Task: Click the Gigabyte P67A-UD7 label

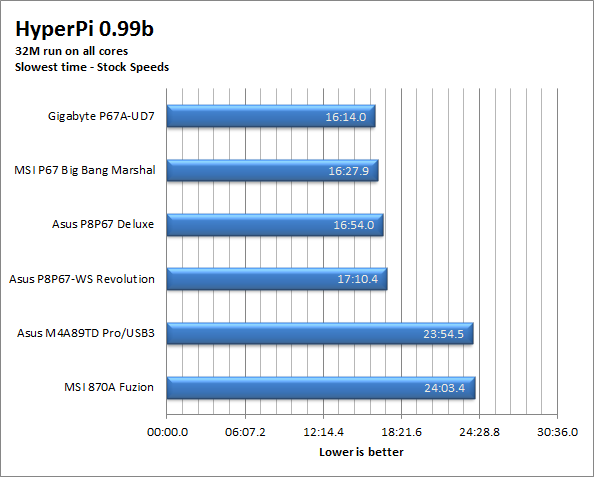Action: [x=101, y=116]
